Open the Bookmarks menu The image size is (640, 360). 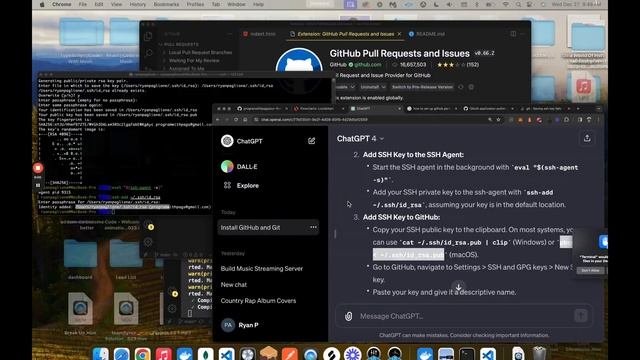167,4
